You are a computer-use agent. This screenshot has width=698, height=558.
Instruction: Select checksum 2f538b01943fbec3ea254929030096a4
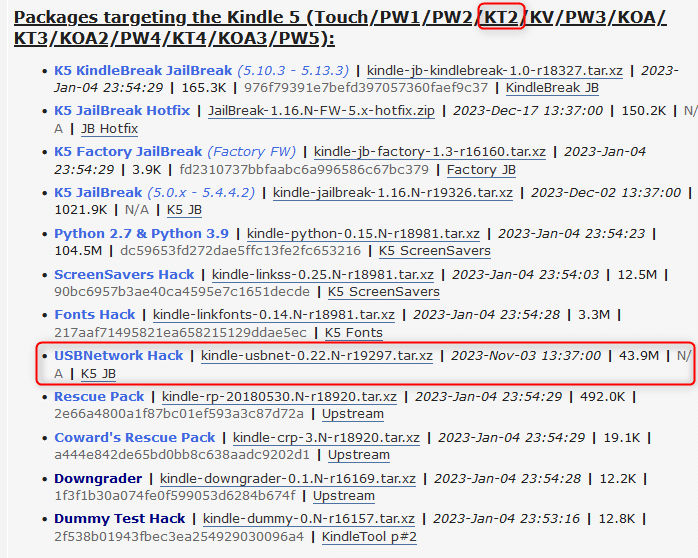(179, 536)
